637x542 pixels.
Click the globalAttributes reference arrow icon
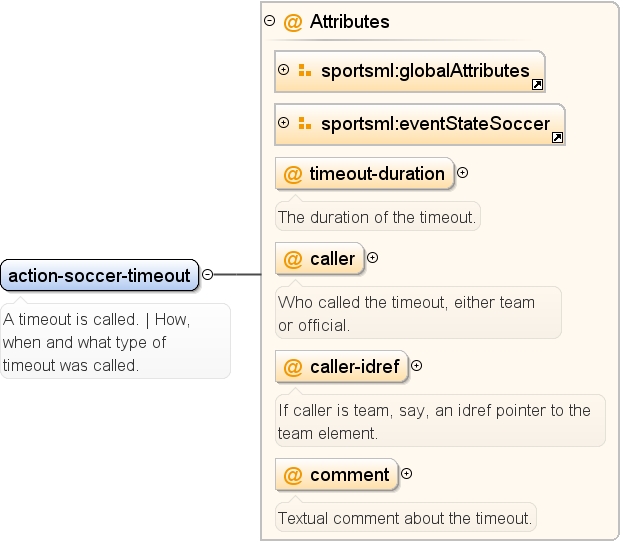(537, 85)
